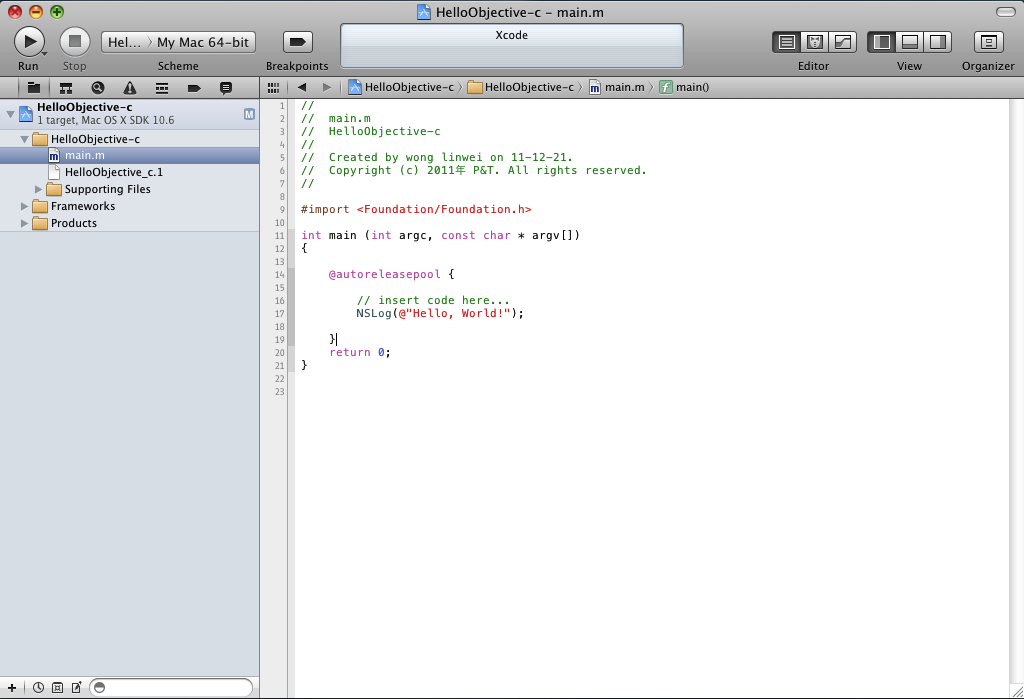
Task: Click the @autoreleasepool keyword
Action: pos(384,274)
